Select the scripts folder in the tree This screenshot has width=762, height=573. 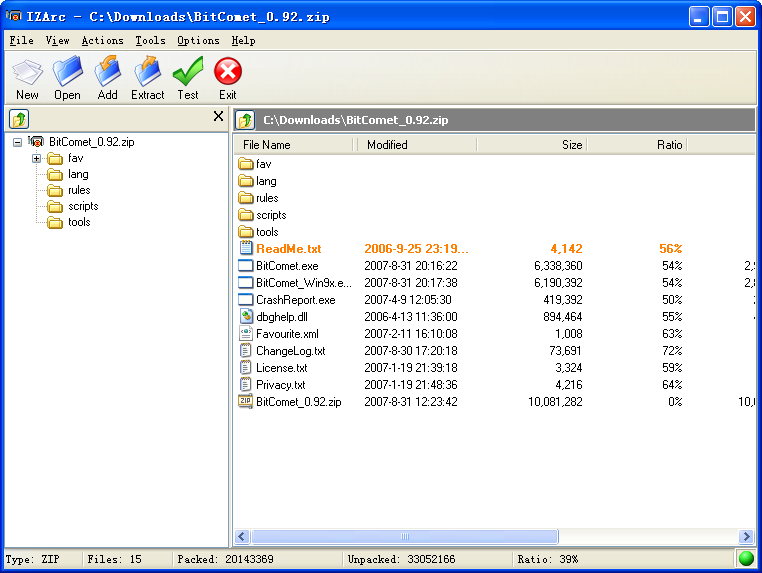(83, 206)
